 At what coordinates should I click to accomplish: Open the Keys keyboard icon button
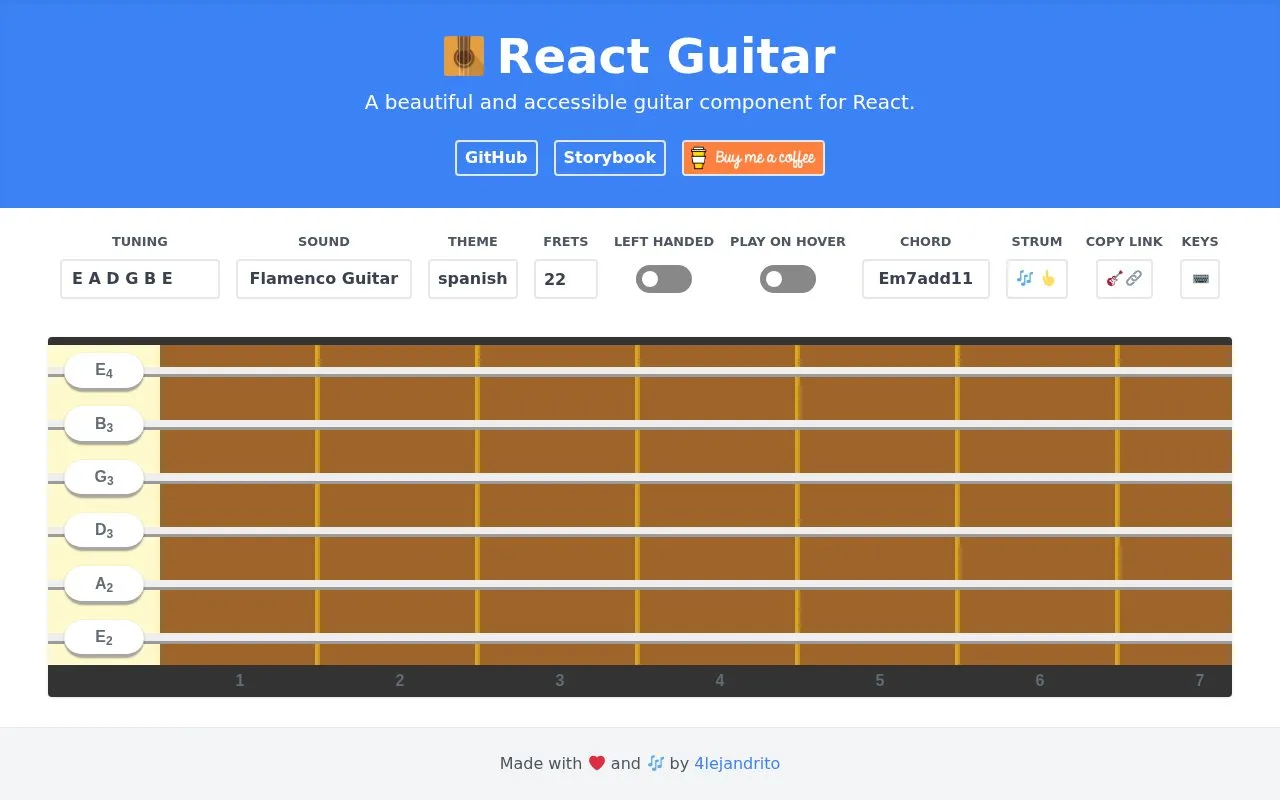pyautogui.click(x=1200, y=279)
